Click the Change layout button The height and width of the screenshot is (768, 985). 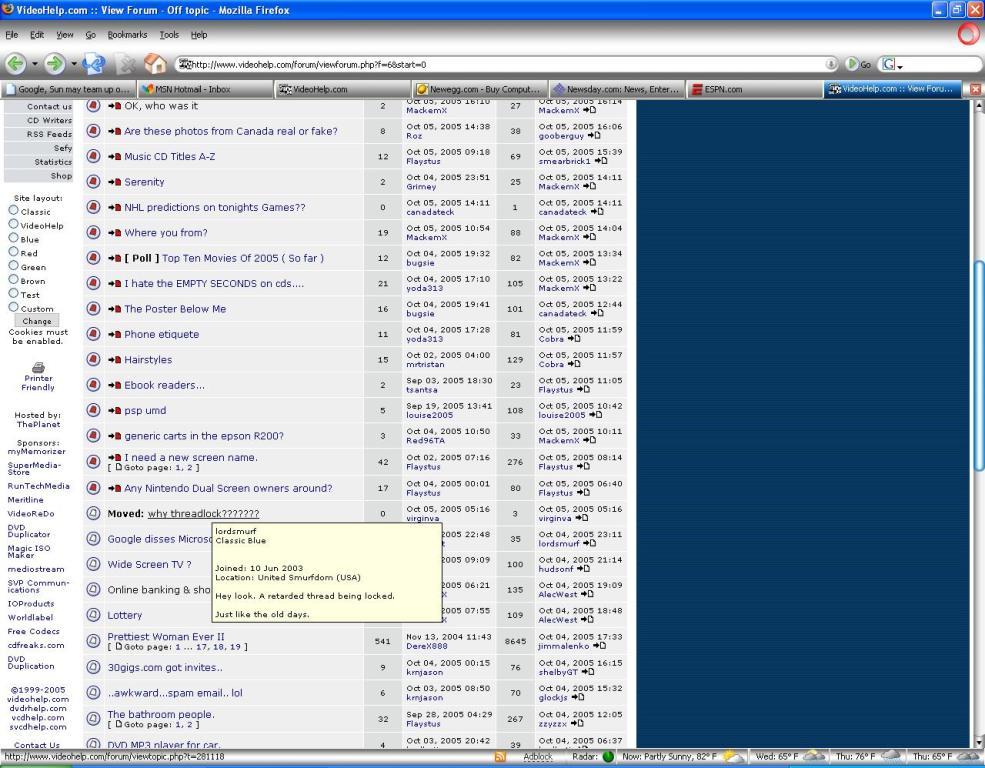[x=37, y=321]
